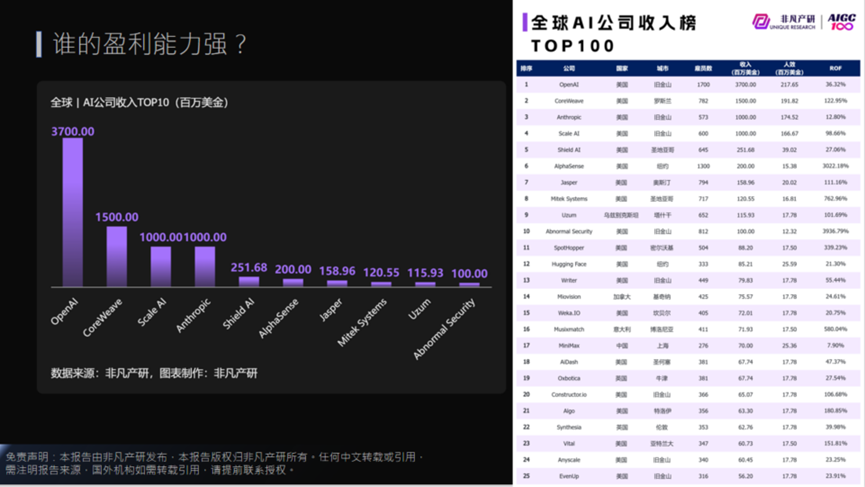Click the 数据来源 source line under the chart
865x487 pixels.
[154, 373]
